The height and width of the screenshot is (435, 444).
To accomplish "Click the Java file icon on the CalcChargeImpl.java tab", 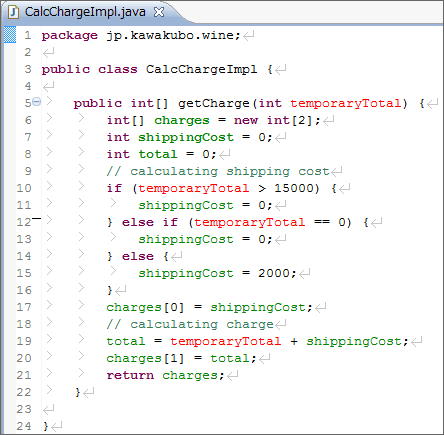I will (x=13, y=12).
